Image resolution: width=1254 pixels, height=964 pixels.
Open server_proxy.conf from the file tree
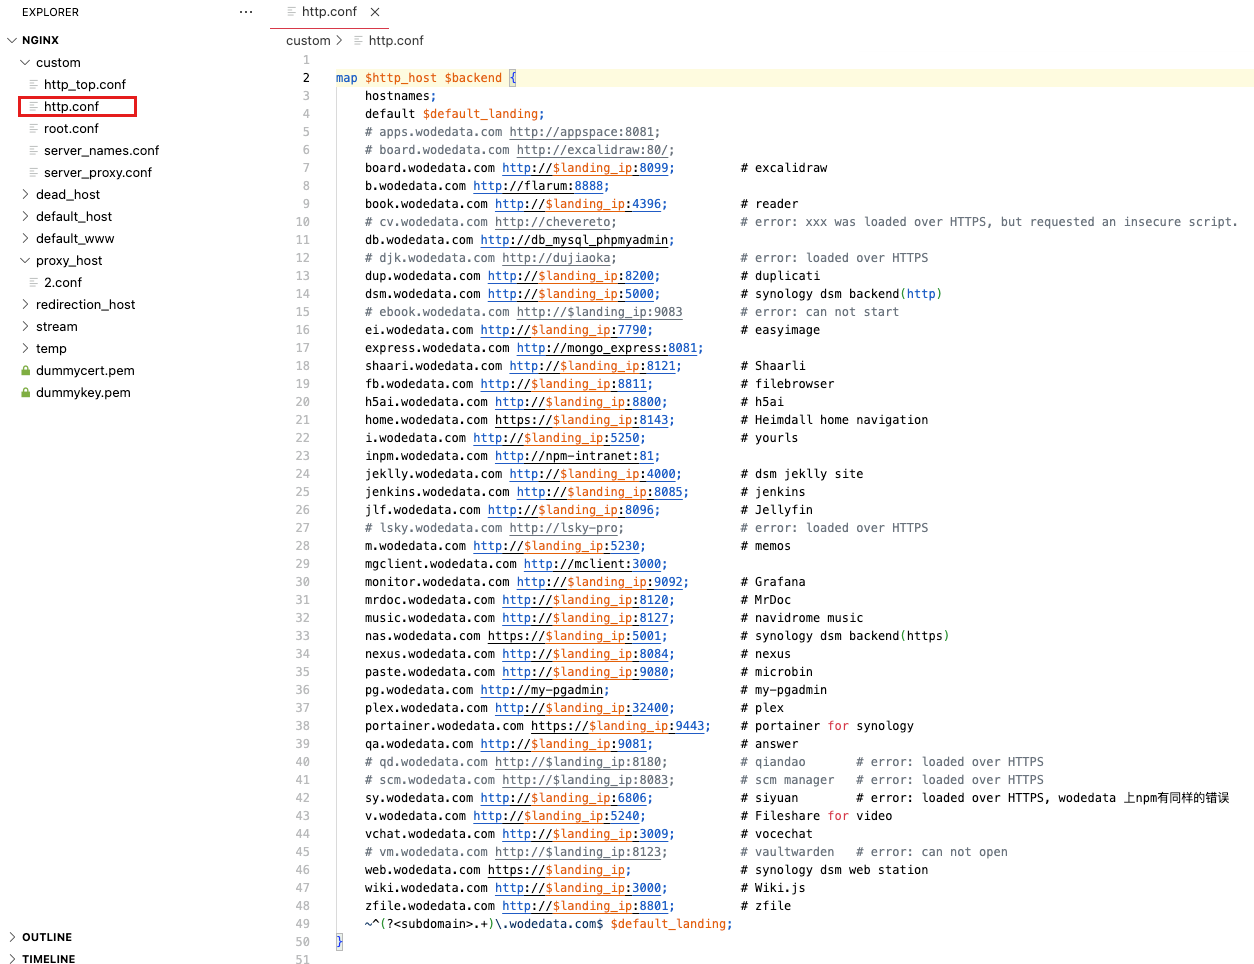pyautogui.click(x=98, y=172)
